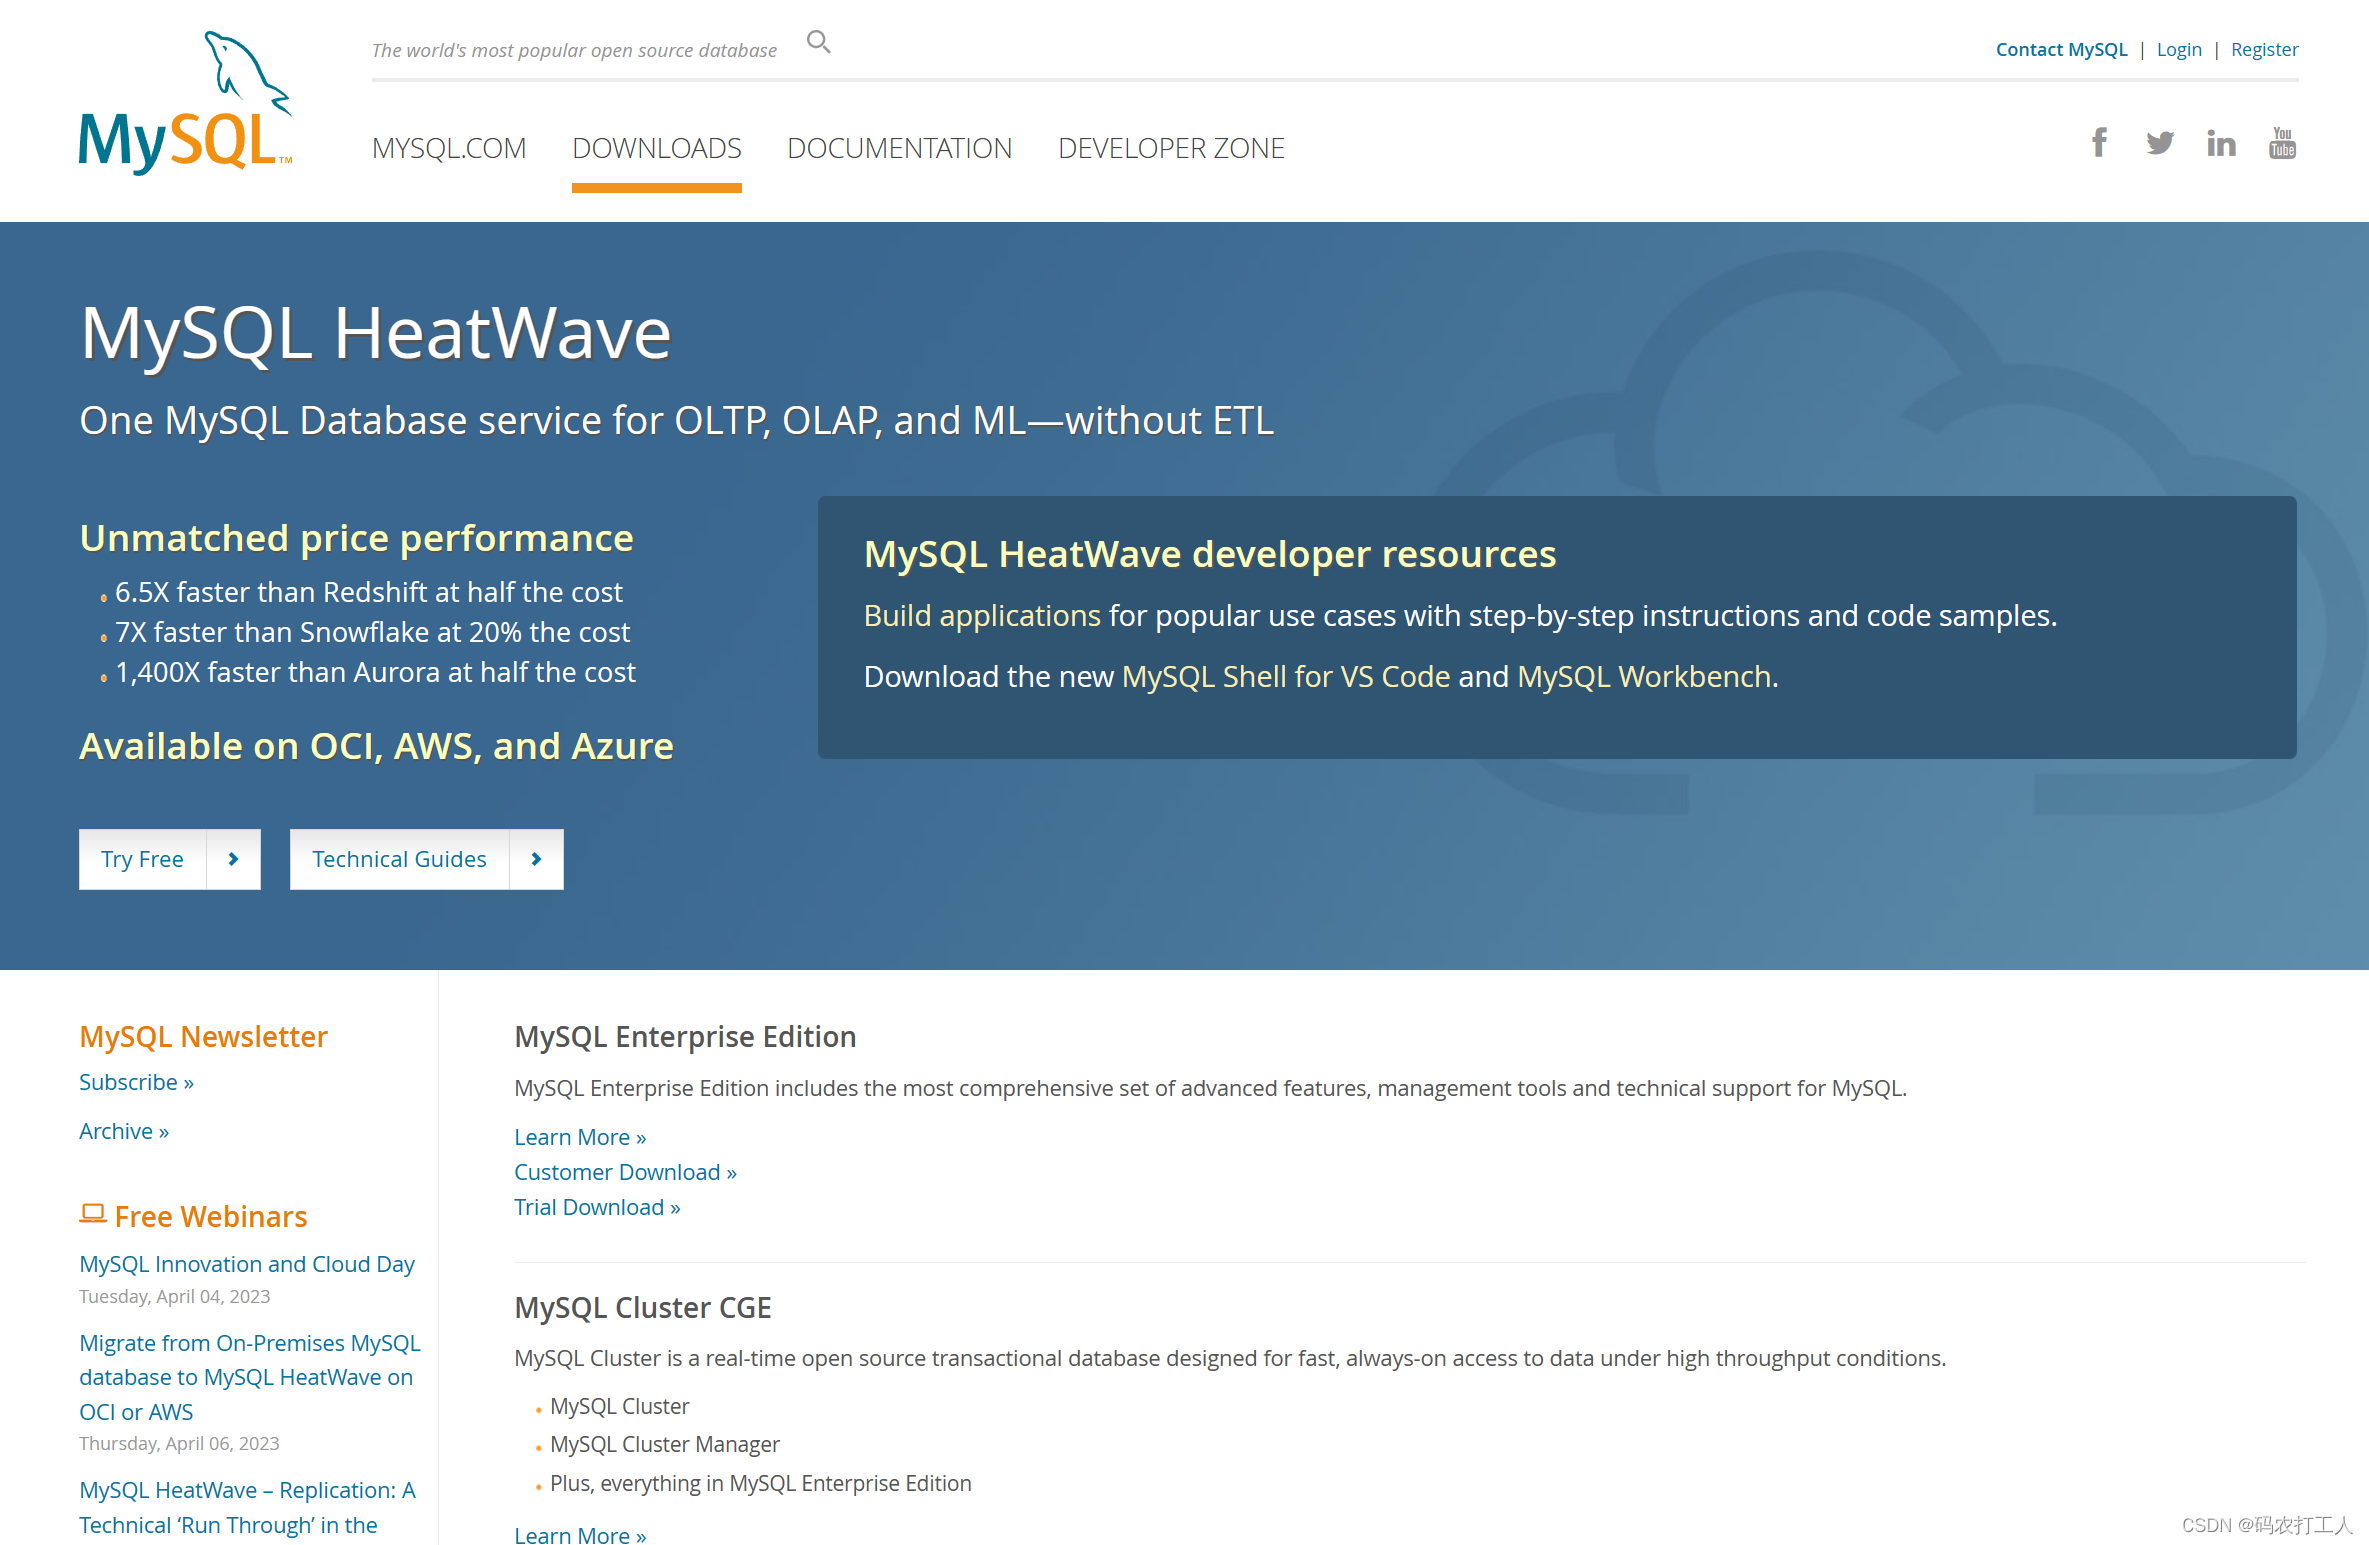Image resolution: width=2369 pixels, height=1545 pixels.
Task: Open the Customer Download link
Action: coord(625,1172)
